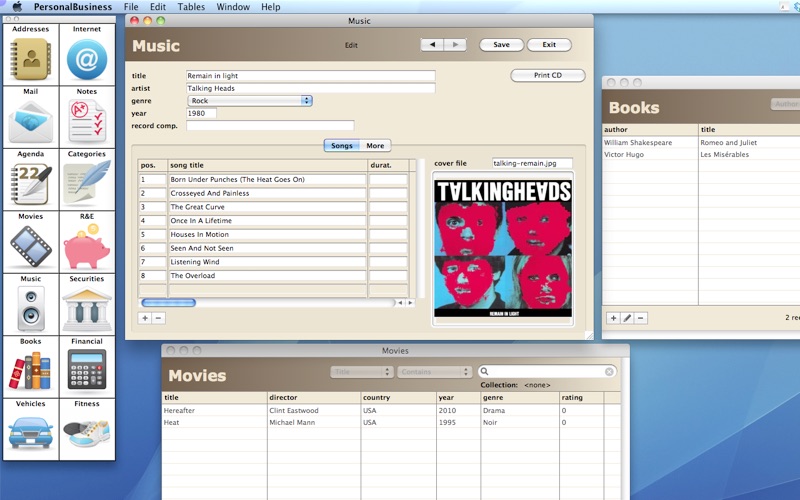Open the Window menu
Screen dimensions: 800x500
[233, 7]
